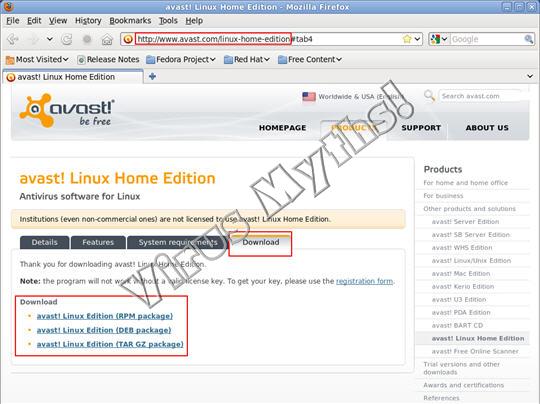Screen dimensions: 540x404
Task: Go to ABOUT US navigation tab
Action: (x=487, y=128)
